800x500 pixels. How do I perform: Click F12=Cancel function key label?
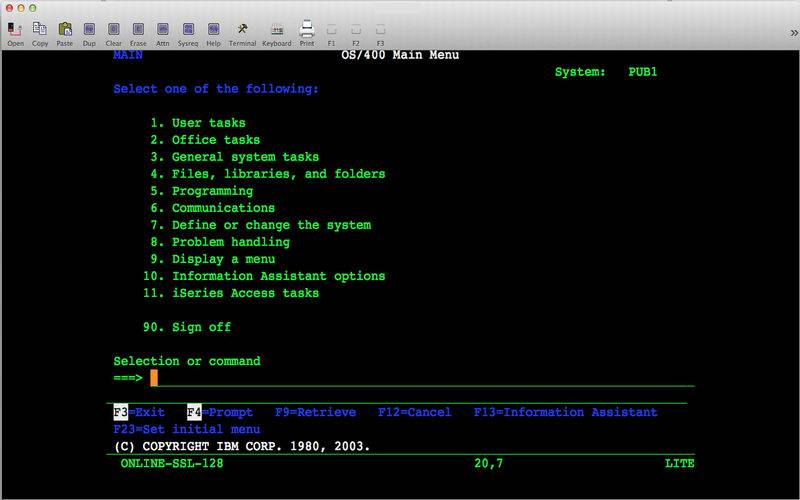coord(414,412)
